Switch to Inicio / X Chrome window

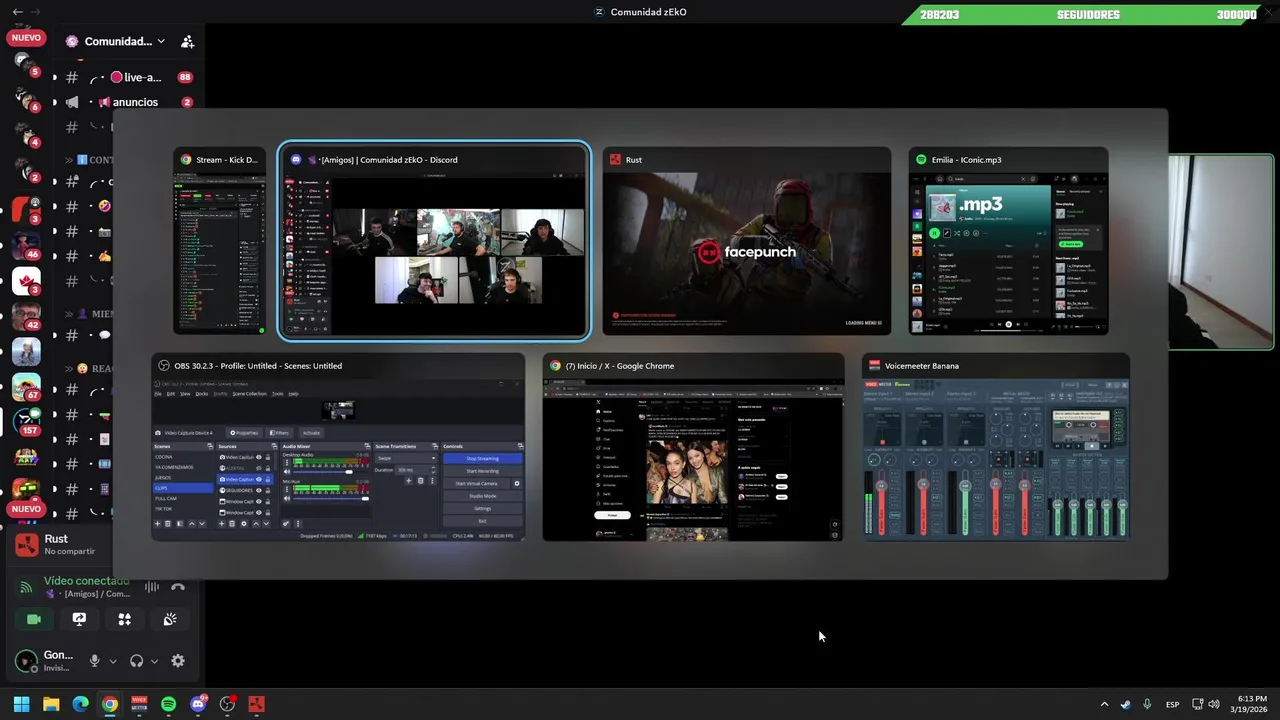(x=693, y=447)
